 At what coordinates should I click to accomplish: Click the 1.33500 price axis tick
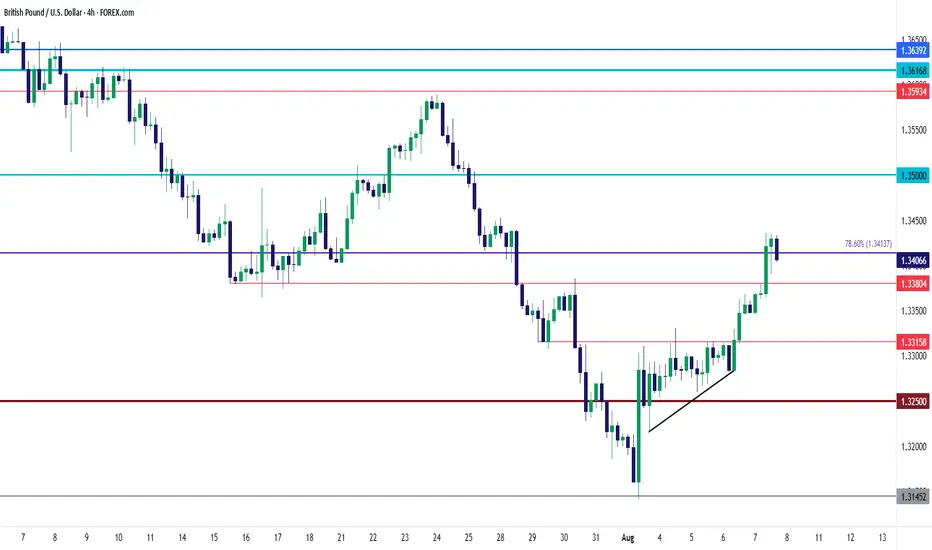914,310
